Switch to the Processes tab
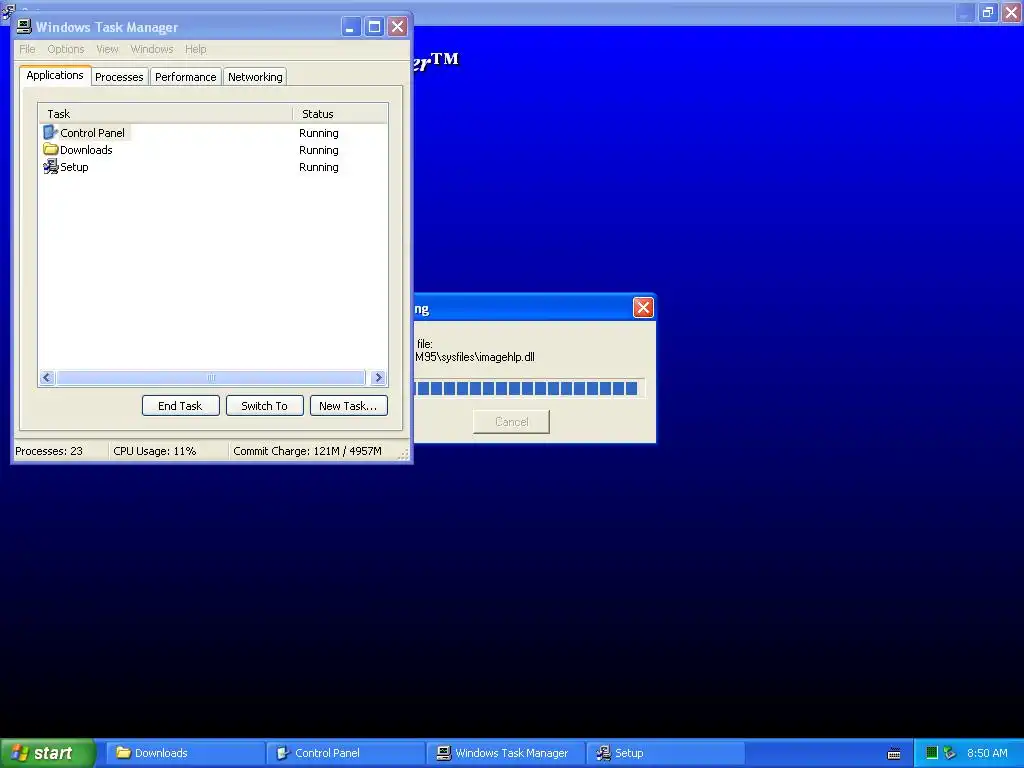This screenshot has height=768, width=1024. point(119,77)
